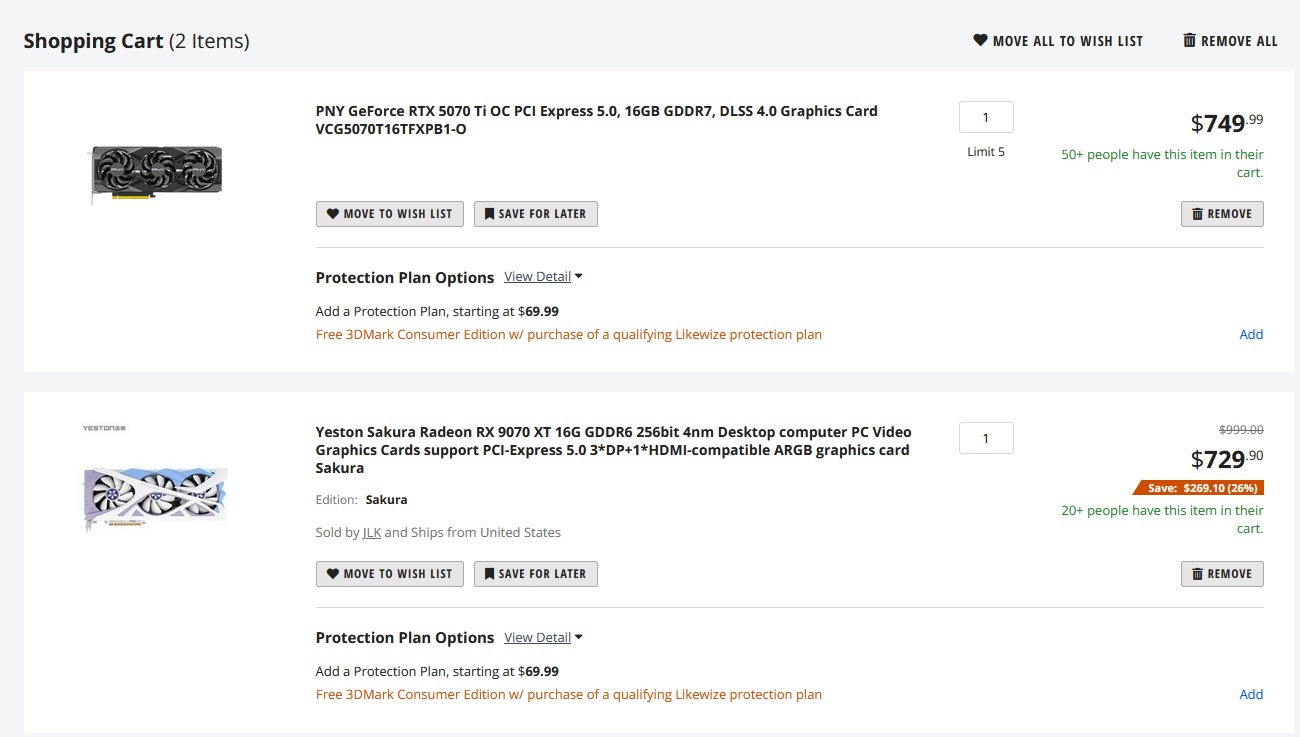Click the Remove All button

point(1230,41)
